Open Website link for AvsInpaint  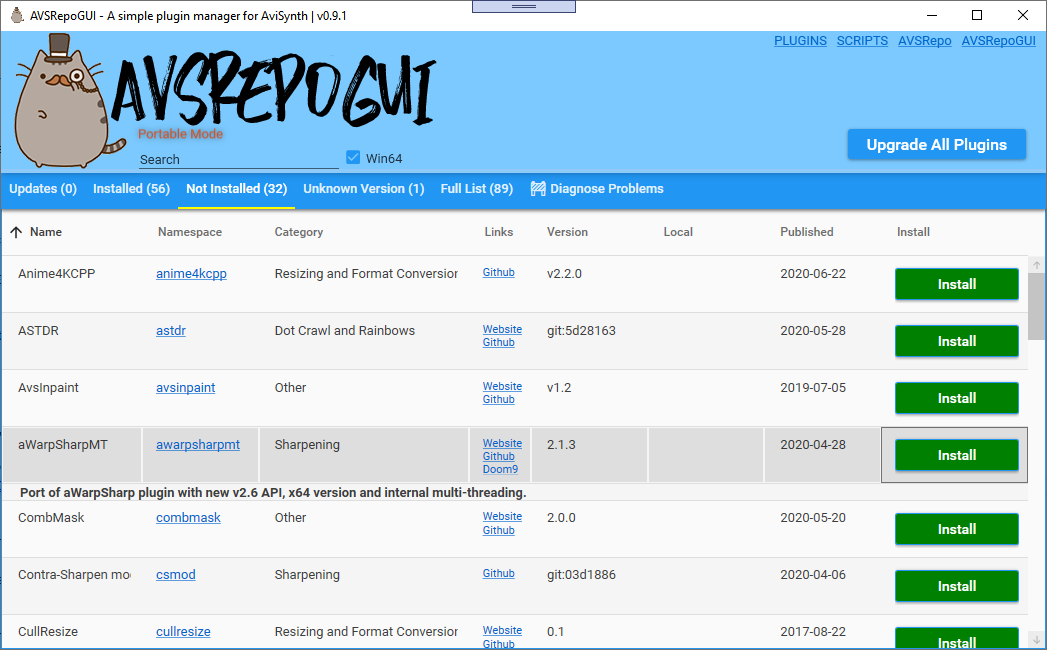click(x=502, y=386)
